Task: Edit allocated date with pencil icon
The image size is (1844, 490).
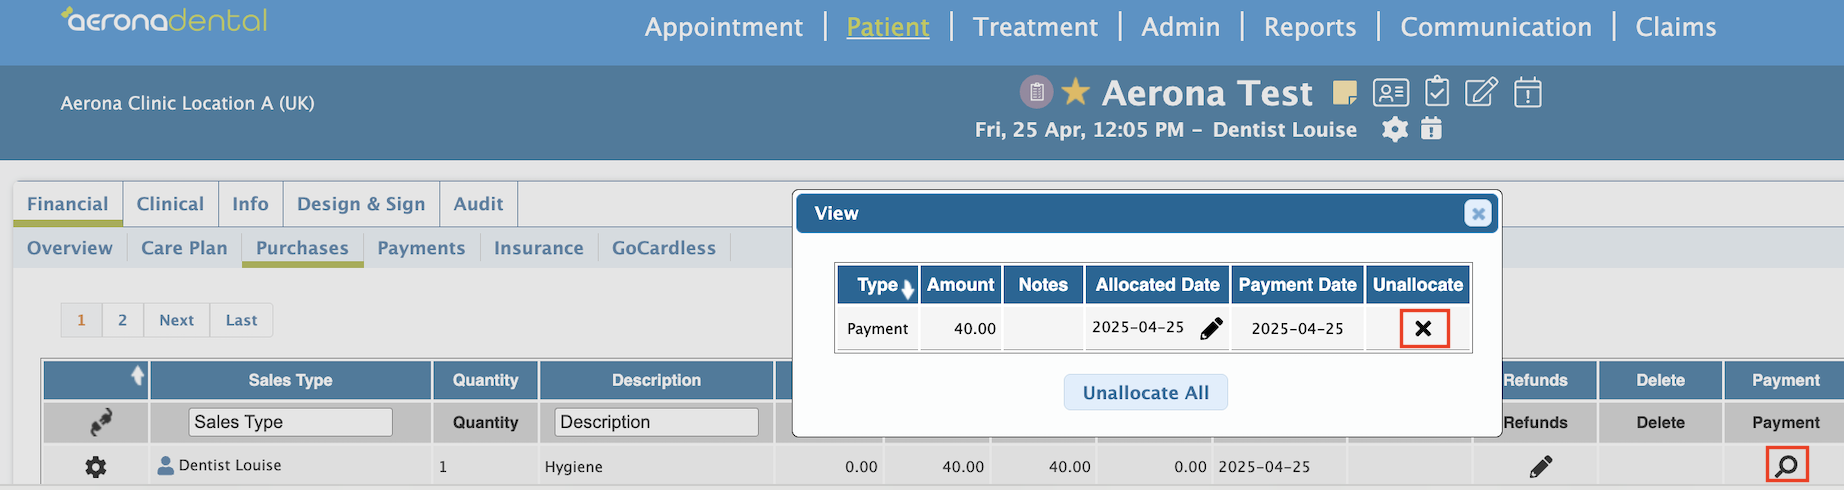Action: (1211, 328)
